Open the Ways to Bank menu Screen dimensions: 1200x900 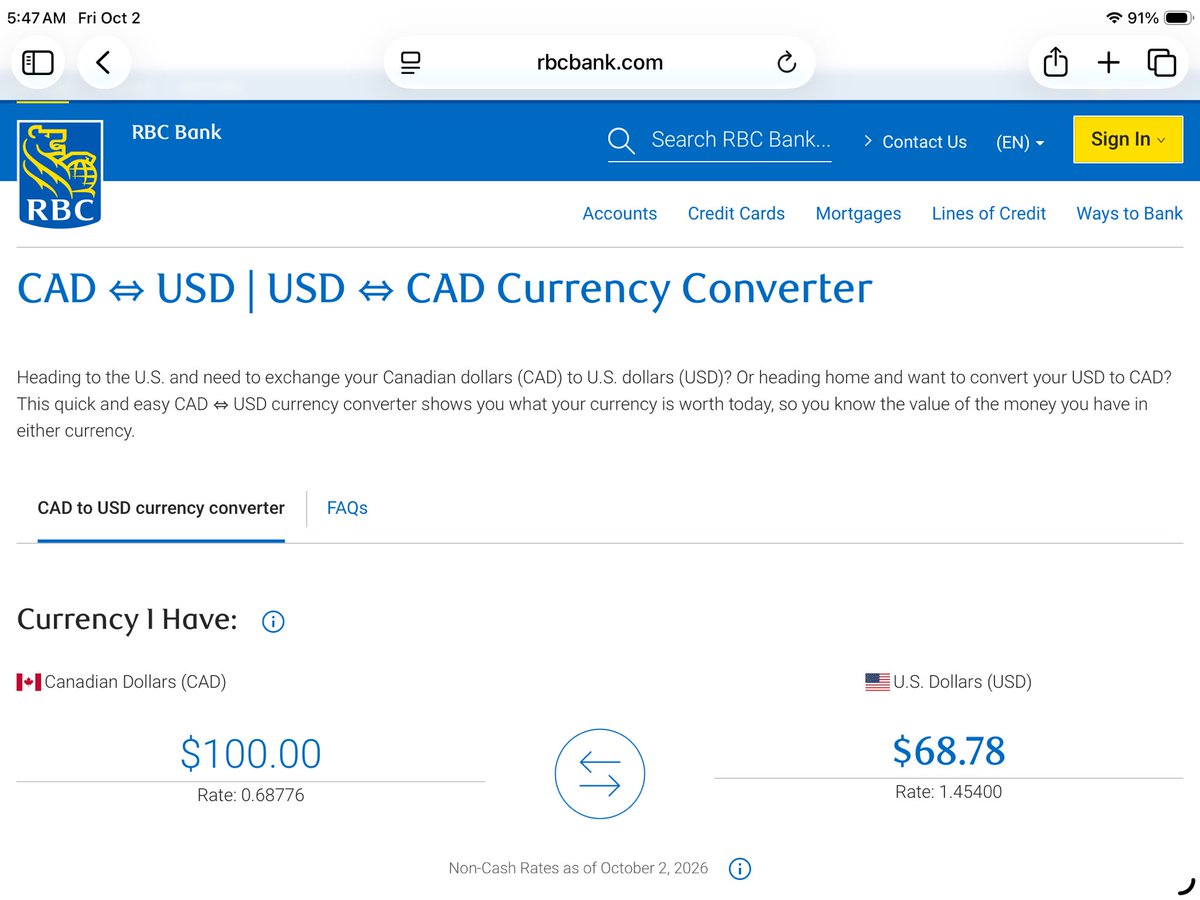pyautogui.click(x=1129, y=213)
